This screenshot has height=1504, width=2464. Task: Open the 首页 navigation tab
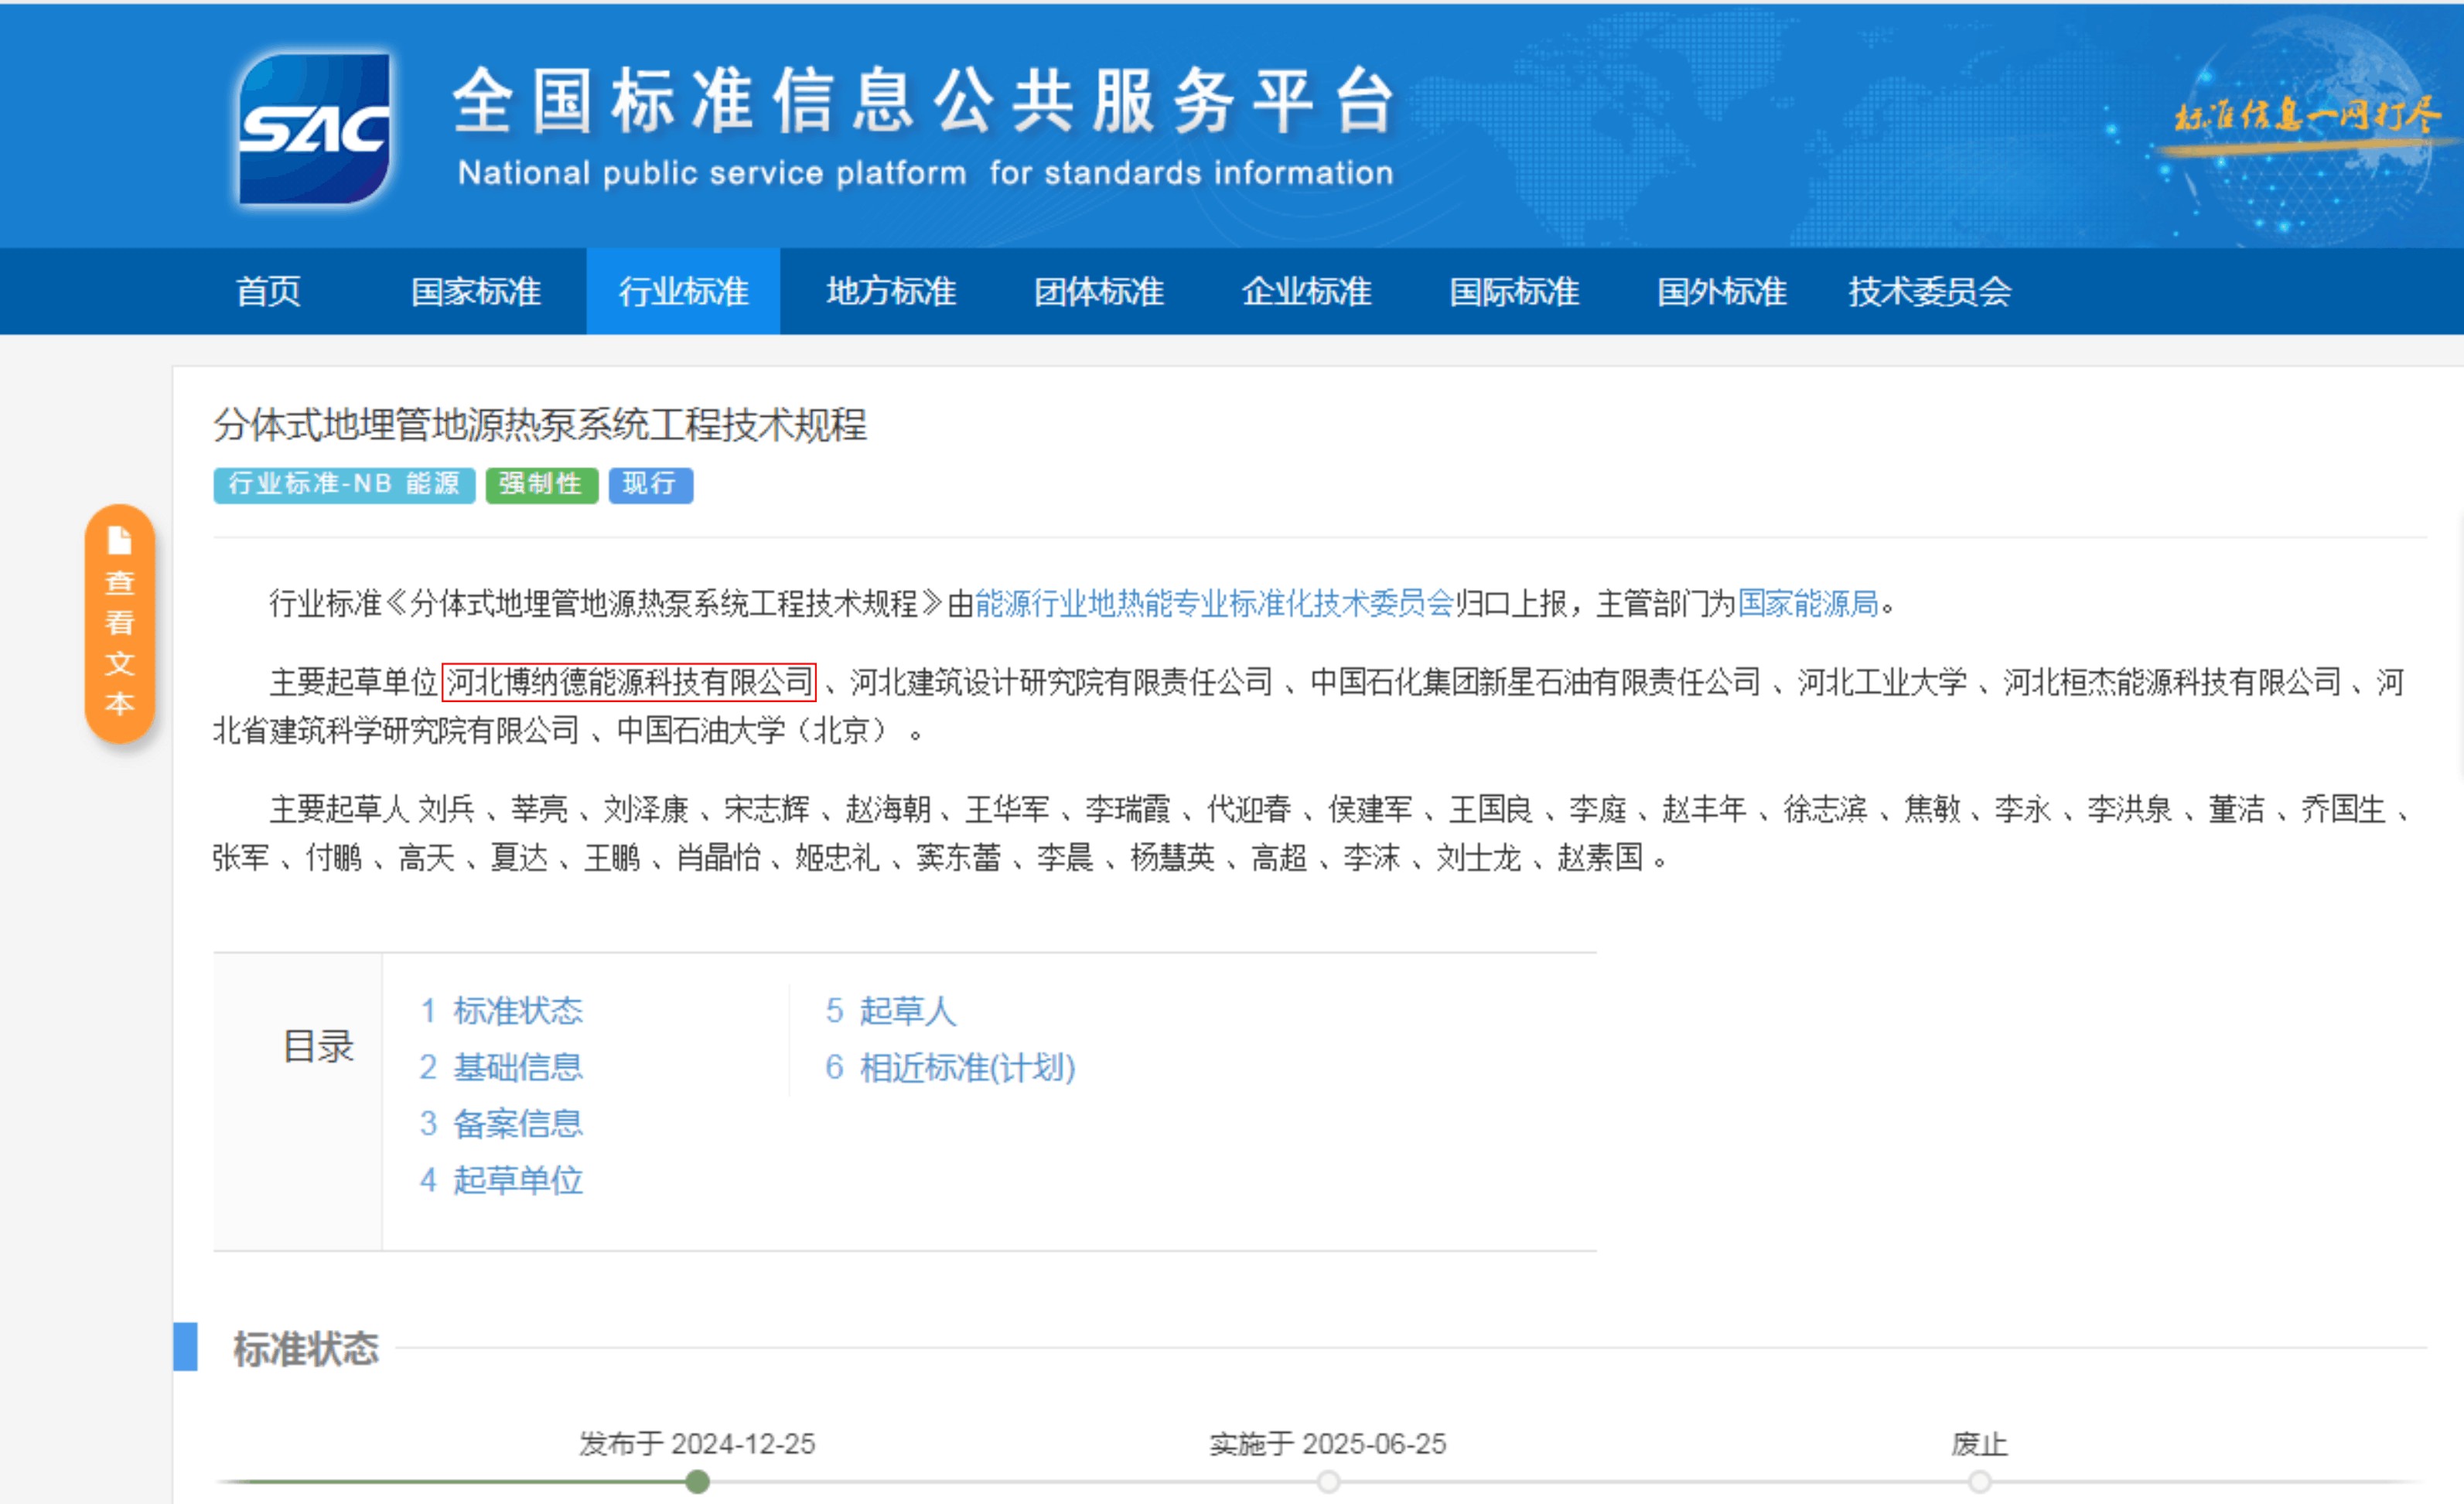pos(268,291)
